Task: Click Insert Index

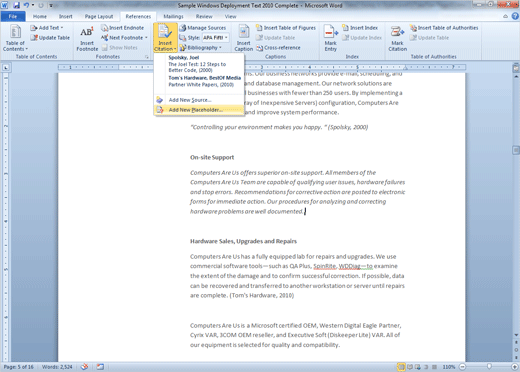Action: 360,28
